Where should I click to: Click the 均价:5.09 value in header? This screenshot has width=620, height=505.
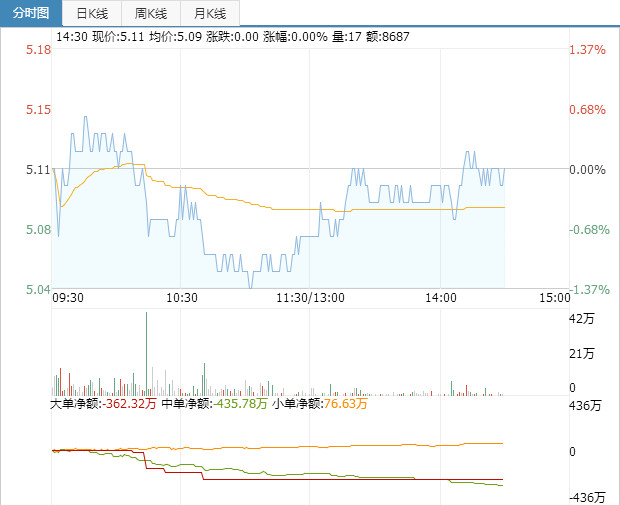[175, 37]
